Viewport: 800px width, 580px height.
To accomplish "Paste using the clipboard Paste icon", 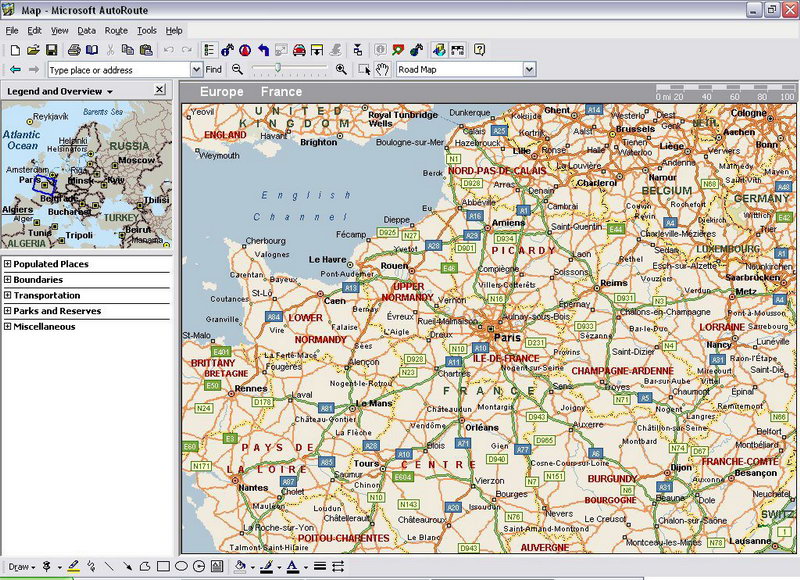I will [x=146, y=50].
